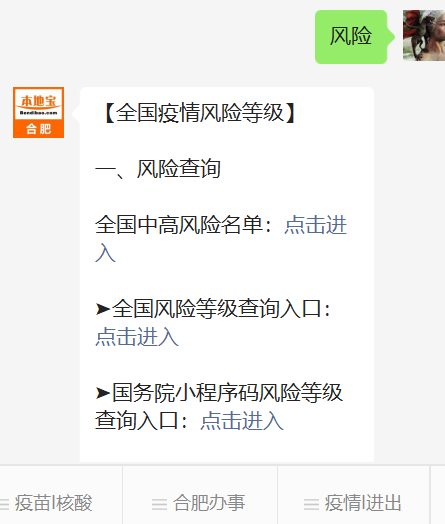
Task: Click the 全国风险等级查询入口 text line
Action: point(217,308)
